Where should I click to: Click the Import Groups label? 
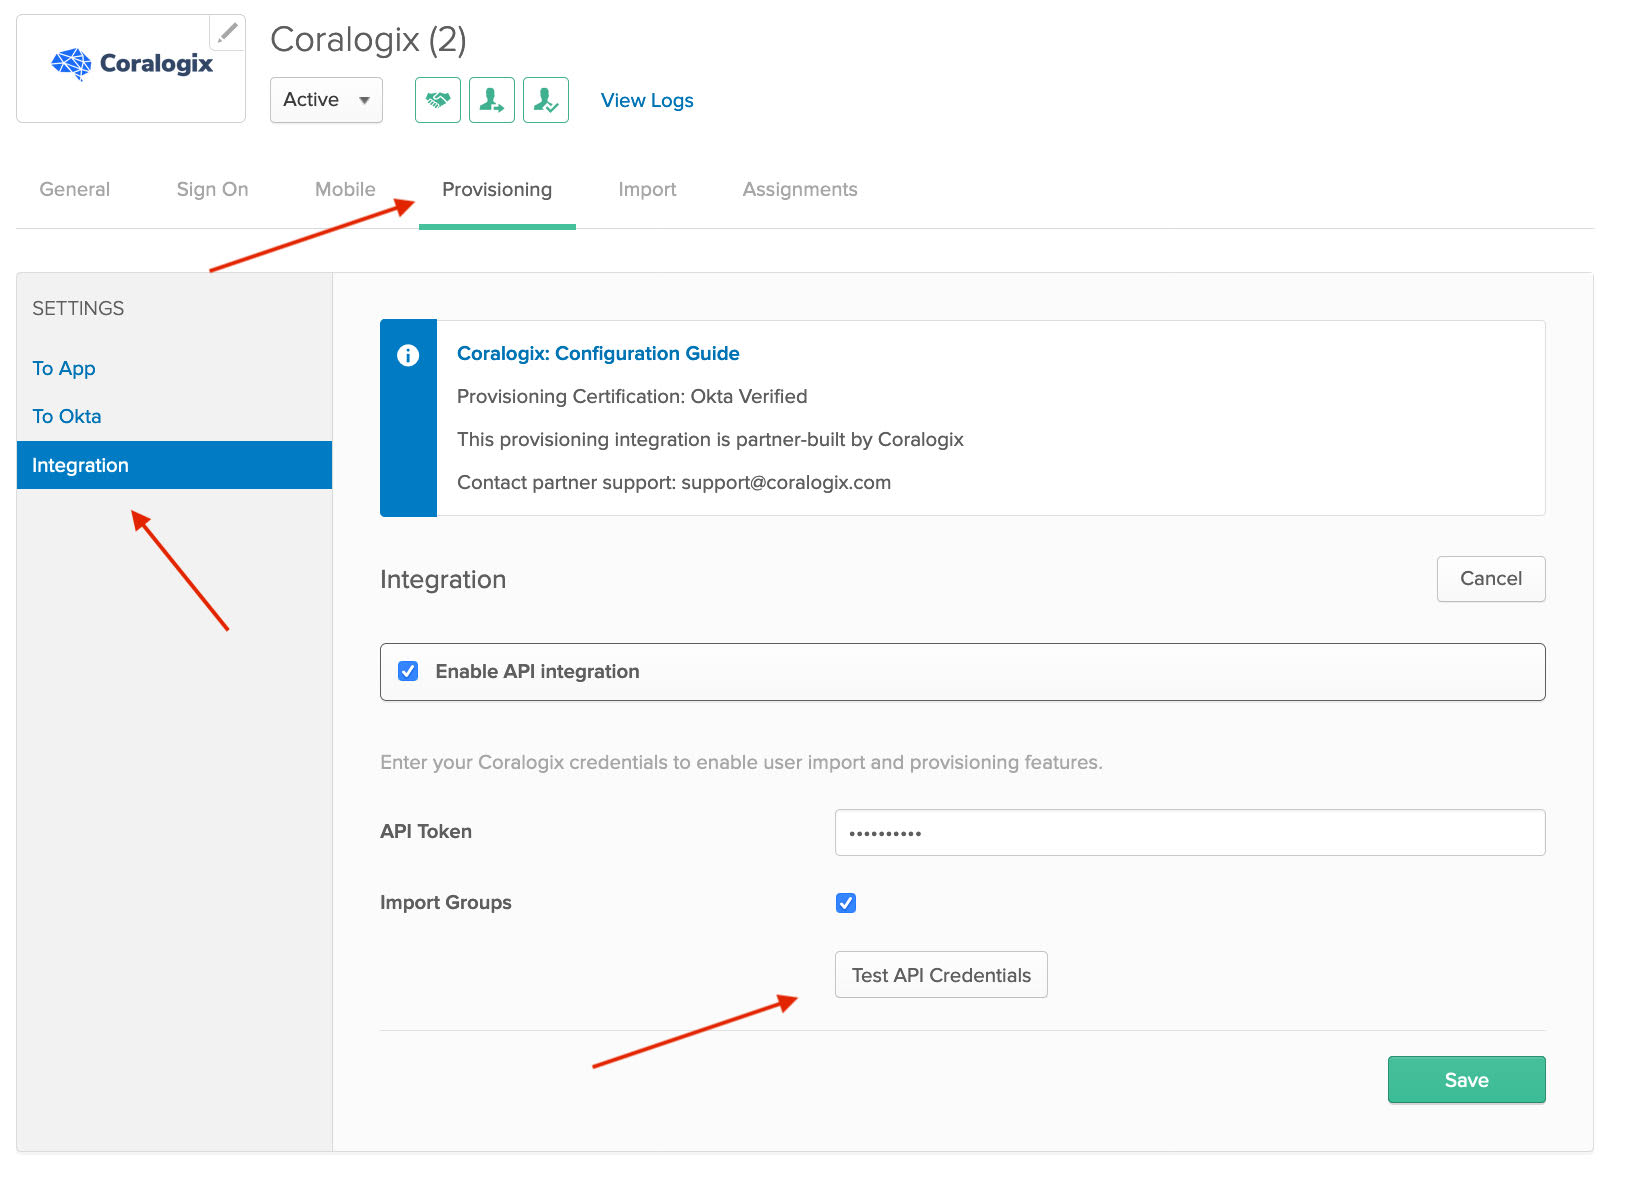446,902
